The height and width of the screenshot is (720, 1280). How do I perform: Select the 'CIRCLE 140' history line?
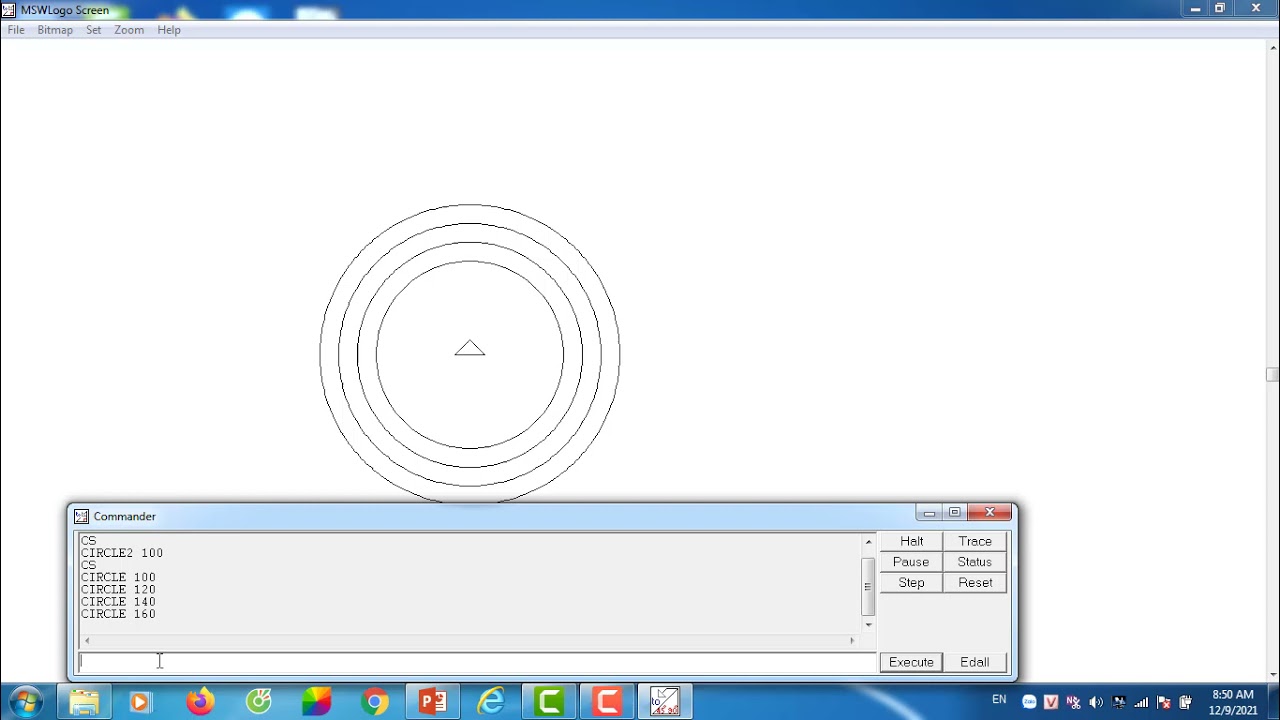(x=118, y=602)
